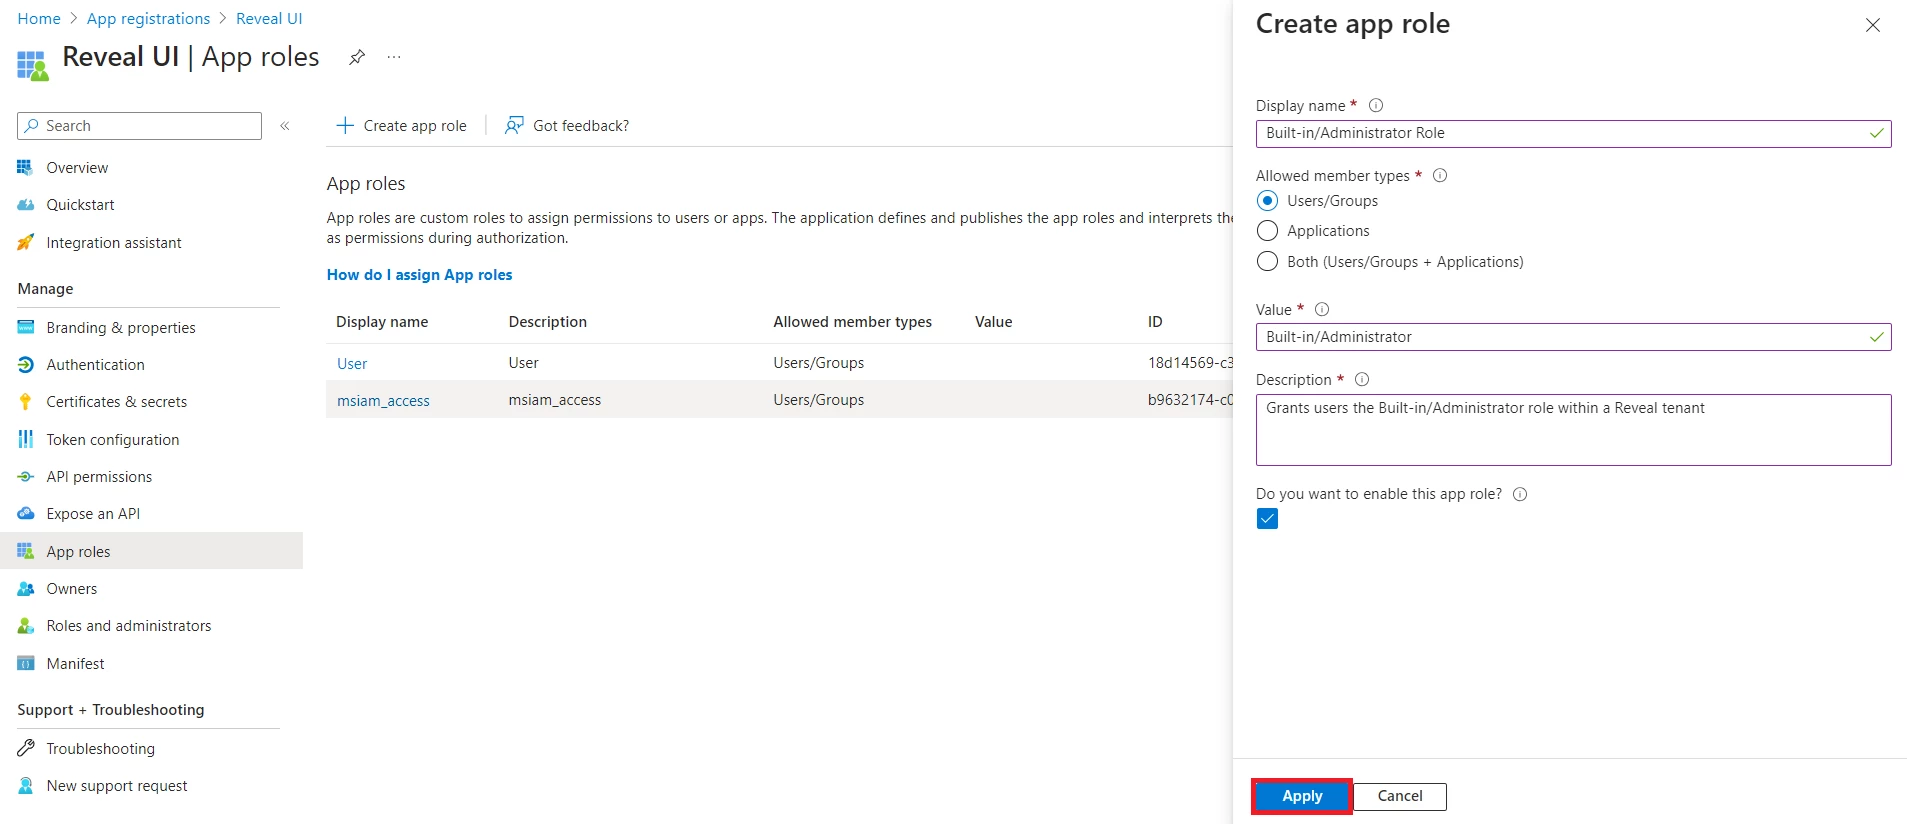Collapse the sidebar with the double chevron
The width and height of the screenshot is (1907, 824).
(x=285, y=126)
